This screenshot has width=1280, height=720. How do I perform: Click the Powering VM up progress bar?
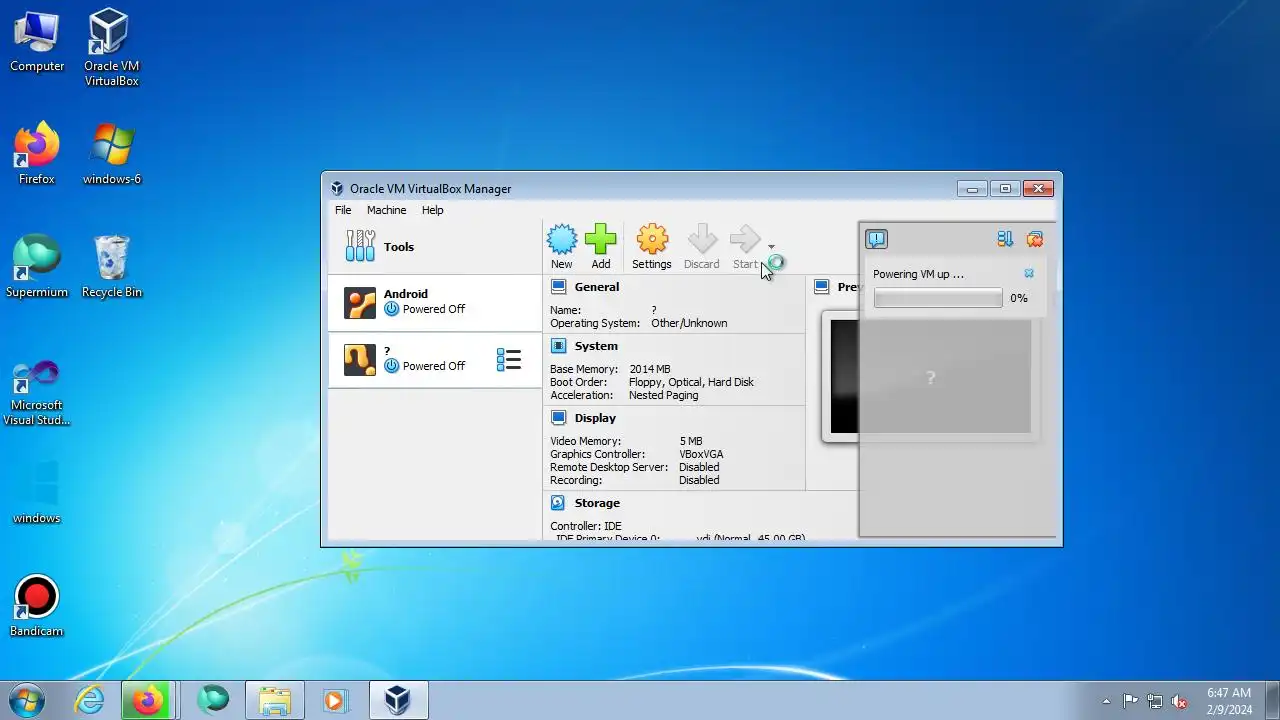coord(937,298)
